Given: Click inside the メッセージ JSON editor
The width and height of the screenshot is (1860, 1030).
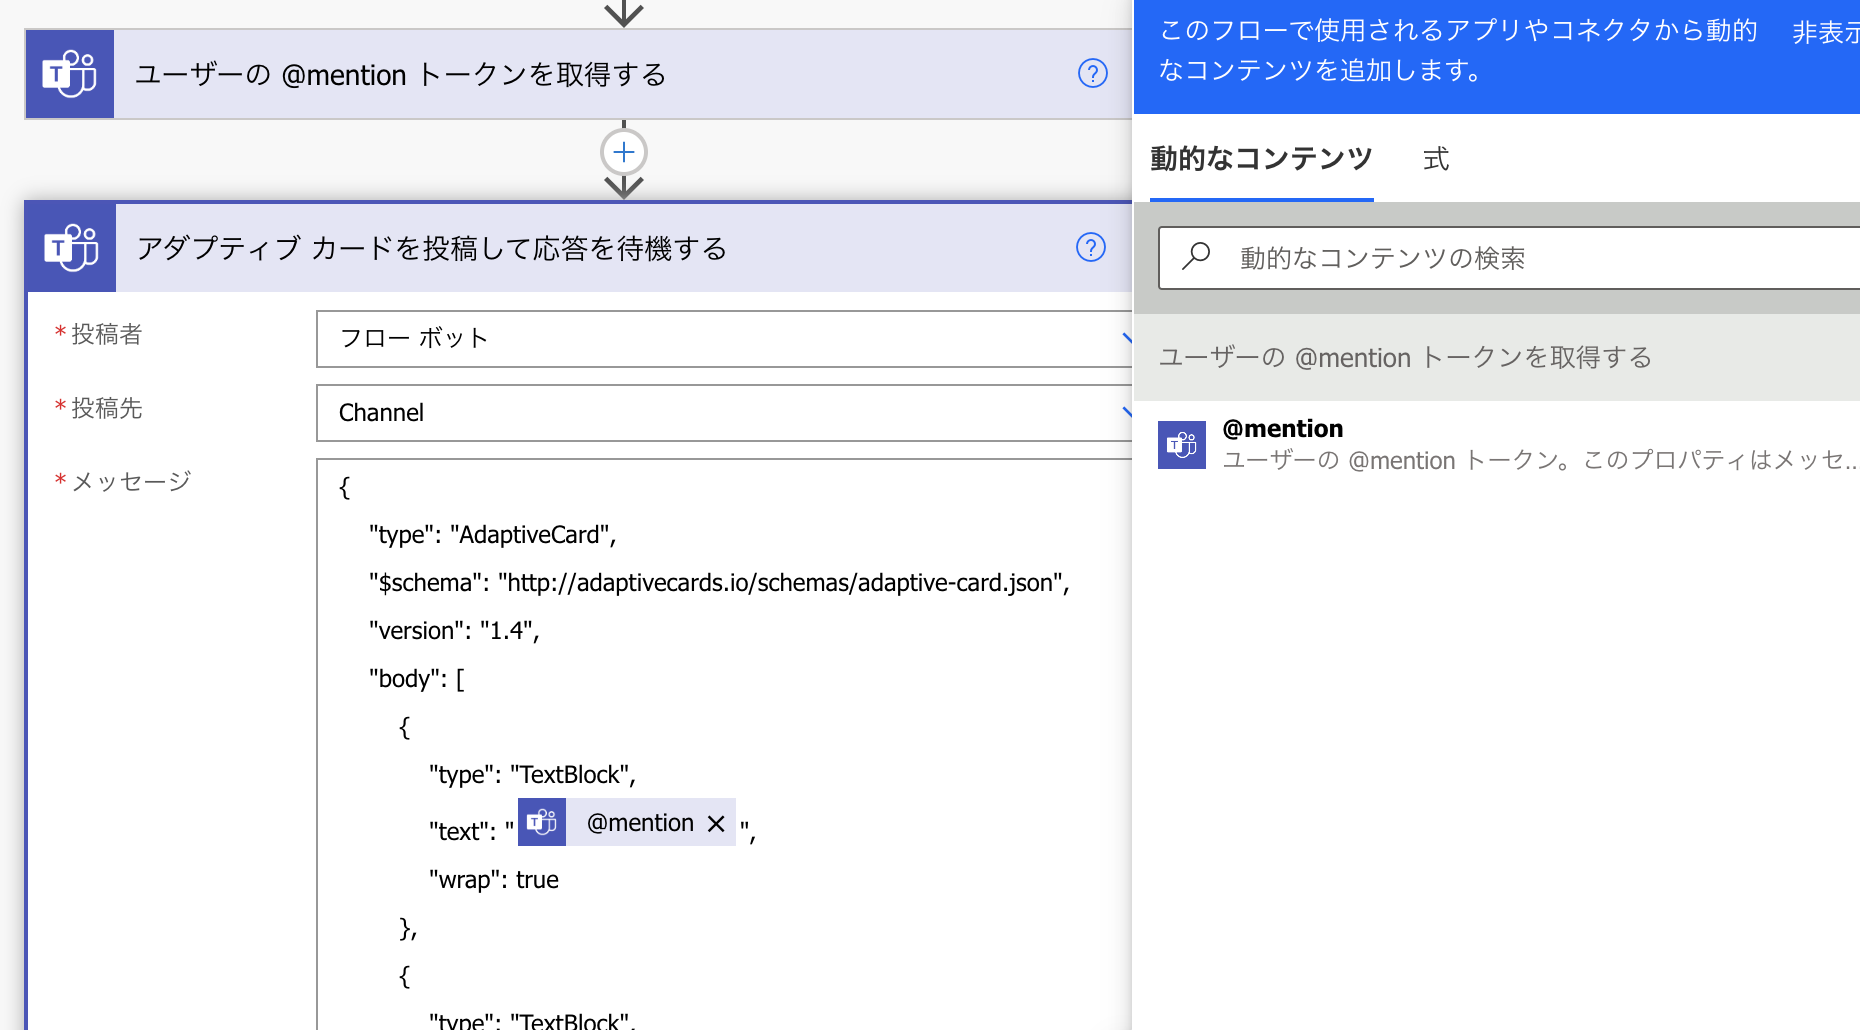Looking at the screenshot, I should (725, 745).
